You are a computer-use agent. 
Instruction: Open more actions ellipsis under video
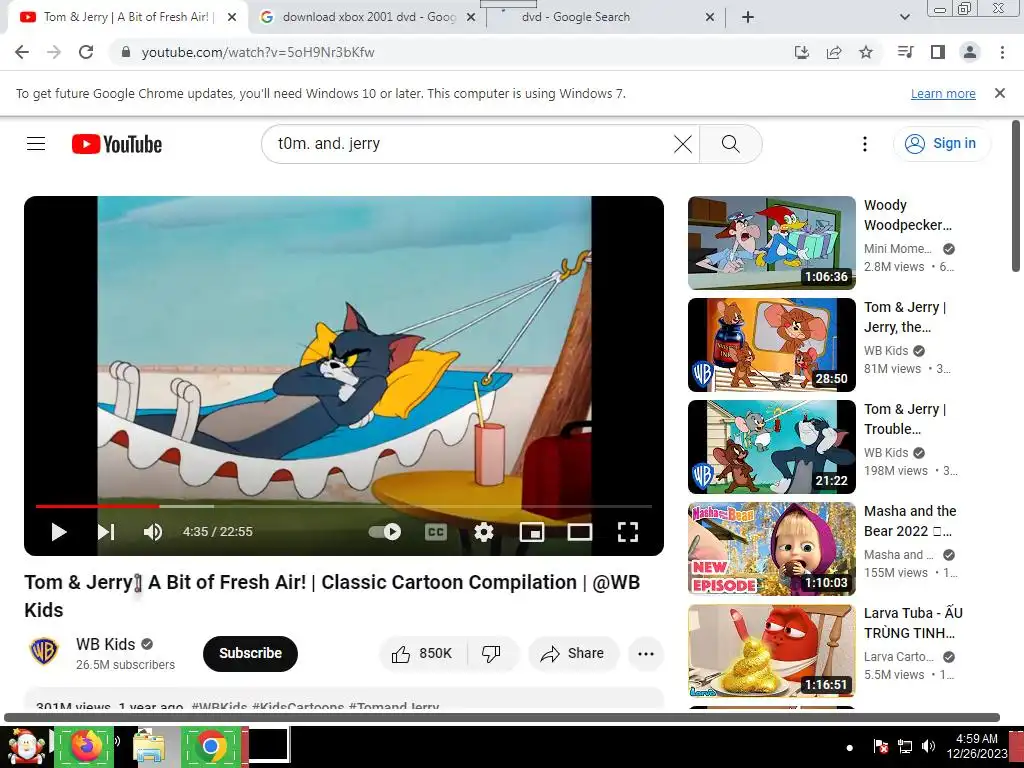646,654
